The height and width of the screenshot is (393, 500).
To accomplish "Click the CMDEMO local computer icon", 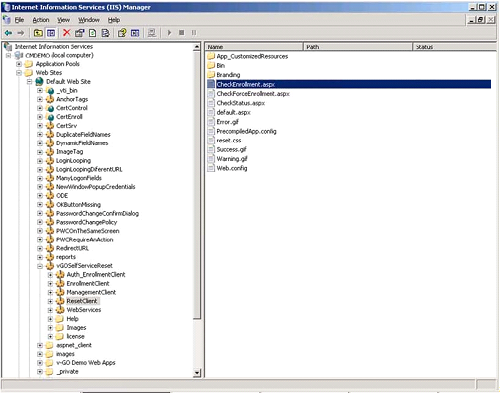I will pyautogui.click(x=19, y=55).
